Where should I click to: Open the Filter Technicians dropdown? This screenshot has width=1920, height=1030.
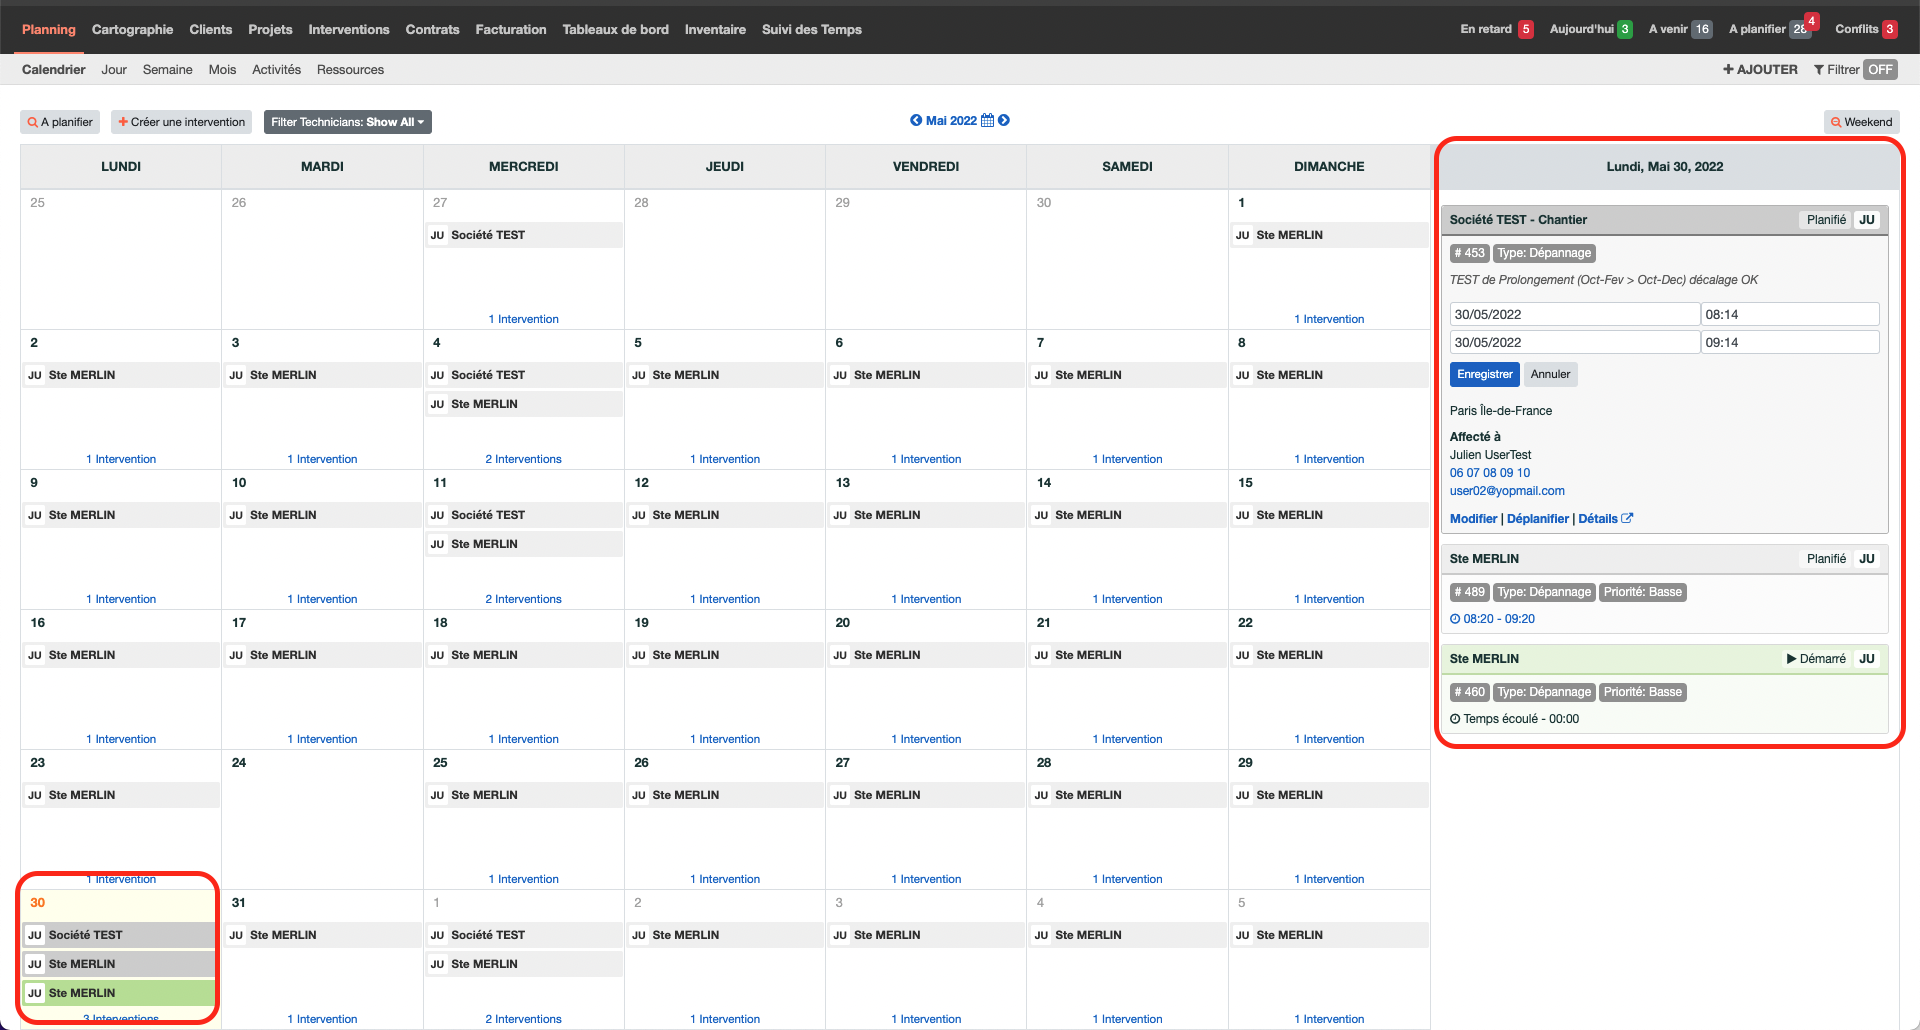pyautogui.click(x=347, y=122)
